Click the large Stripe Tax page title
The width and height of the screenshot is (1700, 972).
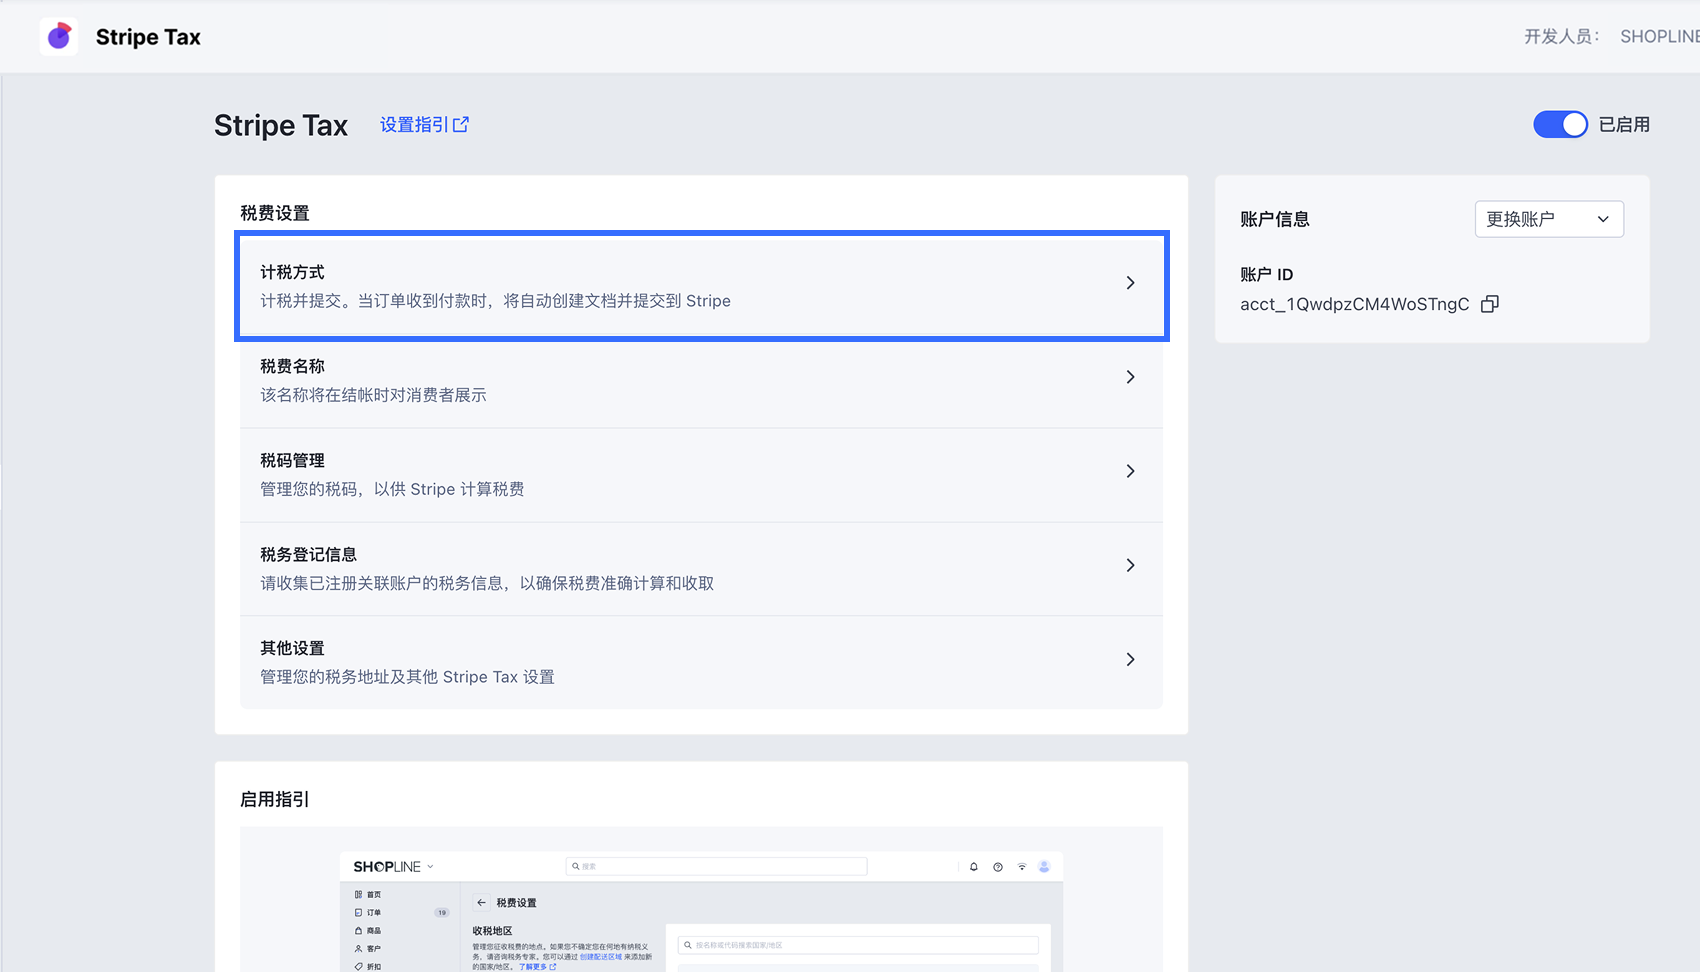pyautogui.click(x=281, y=125)
